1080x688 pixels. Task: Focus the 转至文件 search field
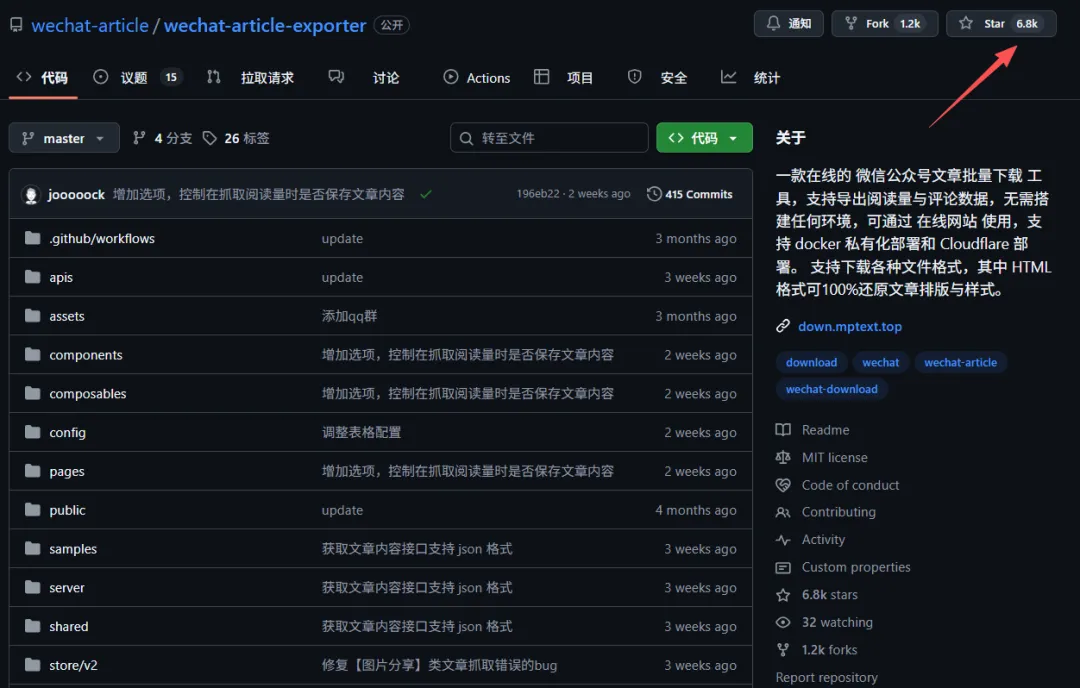tap(549, 138)
